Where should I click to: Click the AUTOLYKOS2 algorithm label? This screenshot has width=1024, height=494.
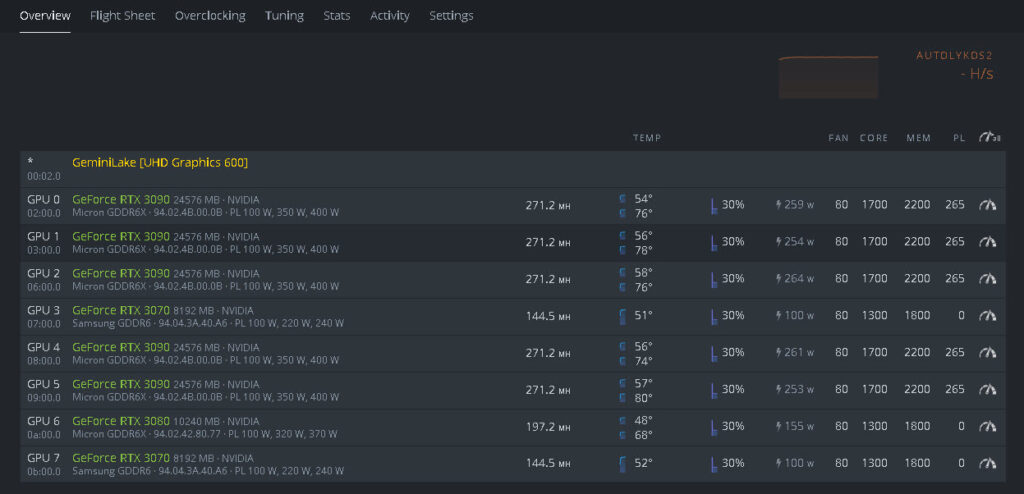[955, 56]
